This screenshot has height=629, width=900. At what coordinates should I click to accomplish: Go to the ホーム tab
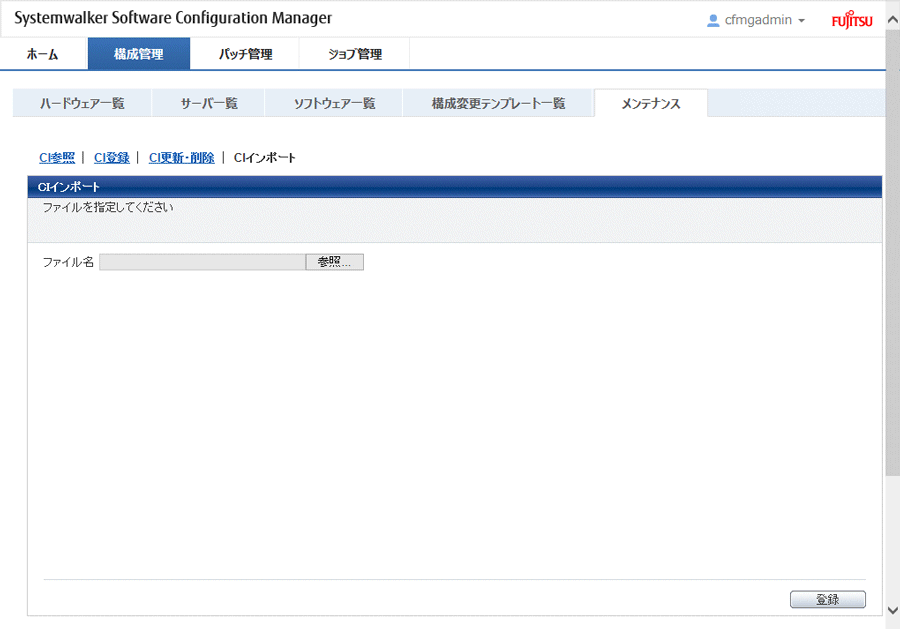[42, 54]
